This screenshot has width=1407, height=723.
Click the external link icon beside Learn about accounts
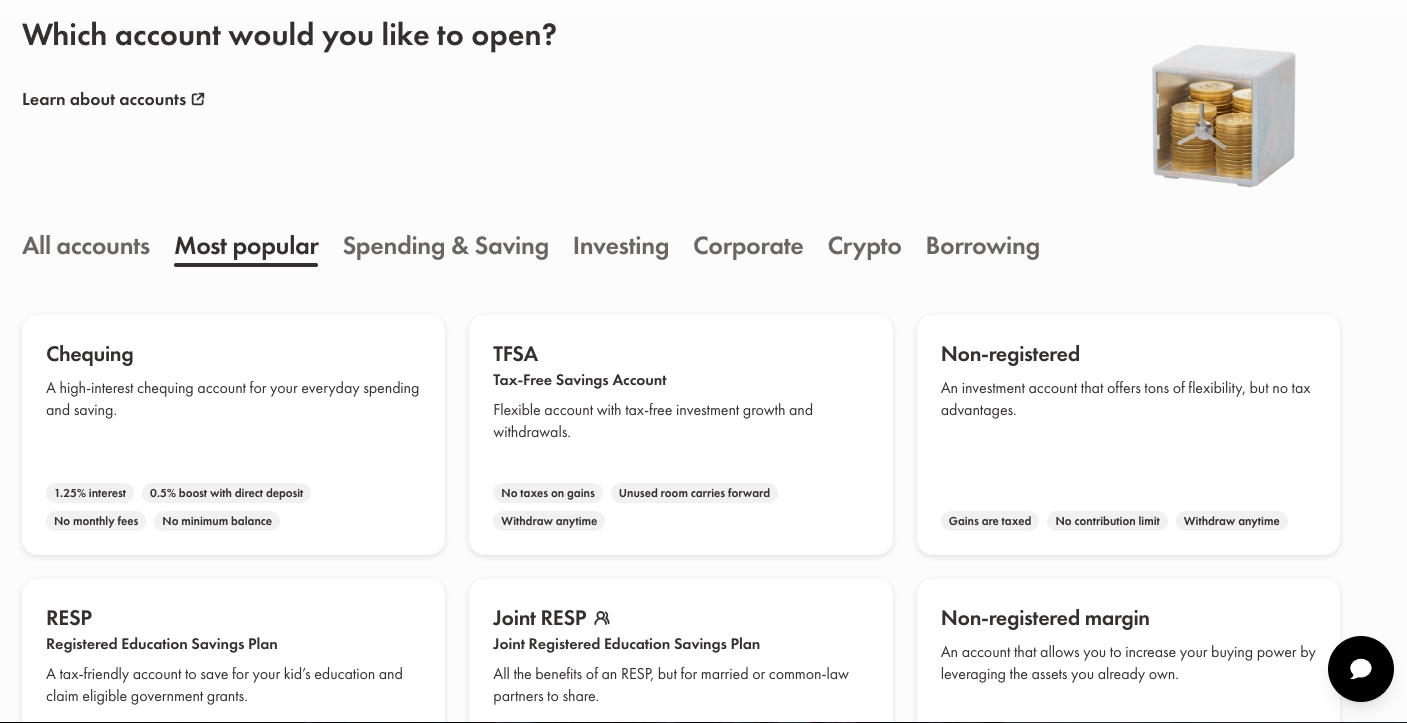click(x=198, y=98)
